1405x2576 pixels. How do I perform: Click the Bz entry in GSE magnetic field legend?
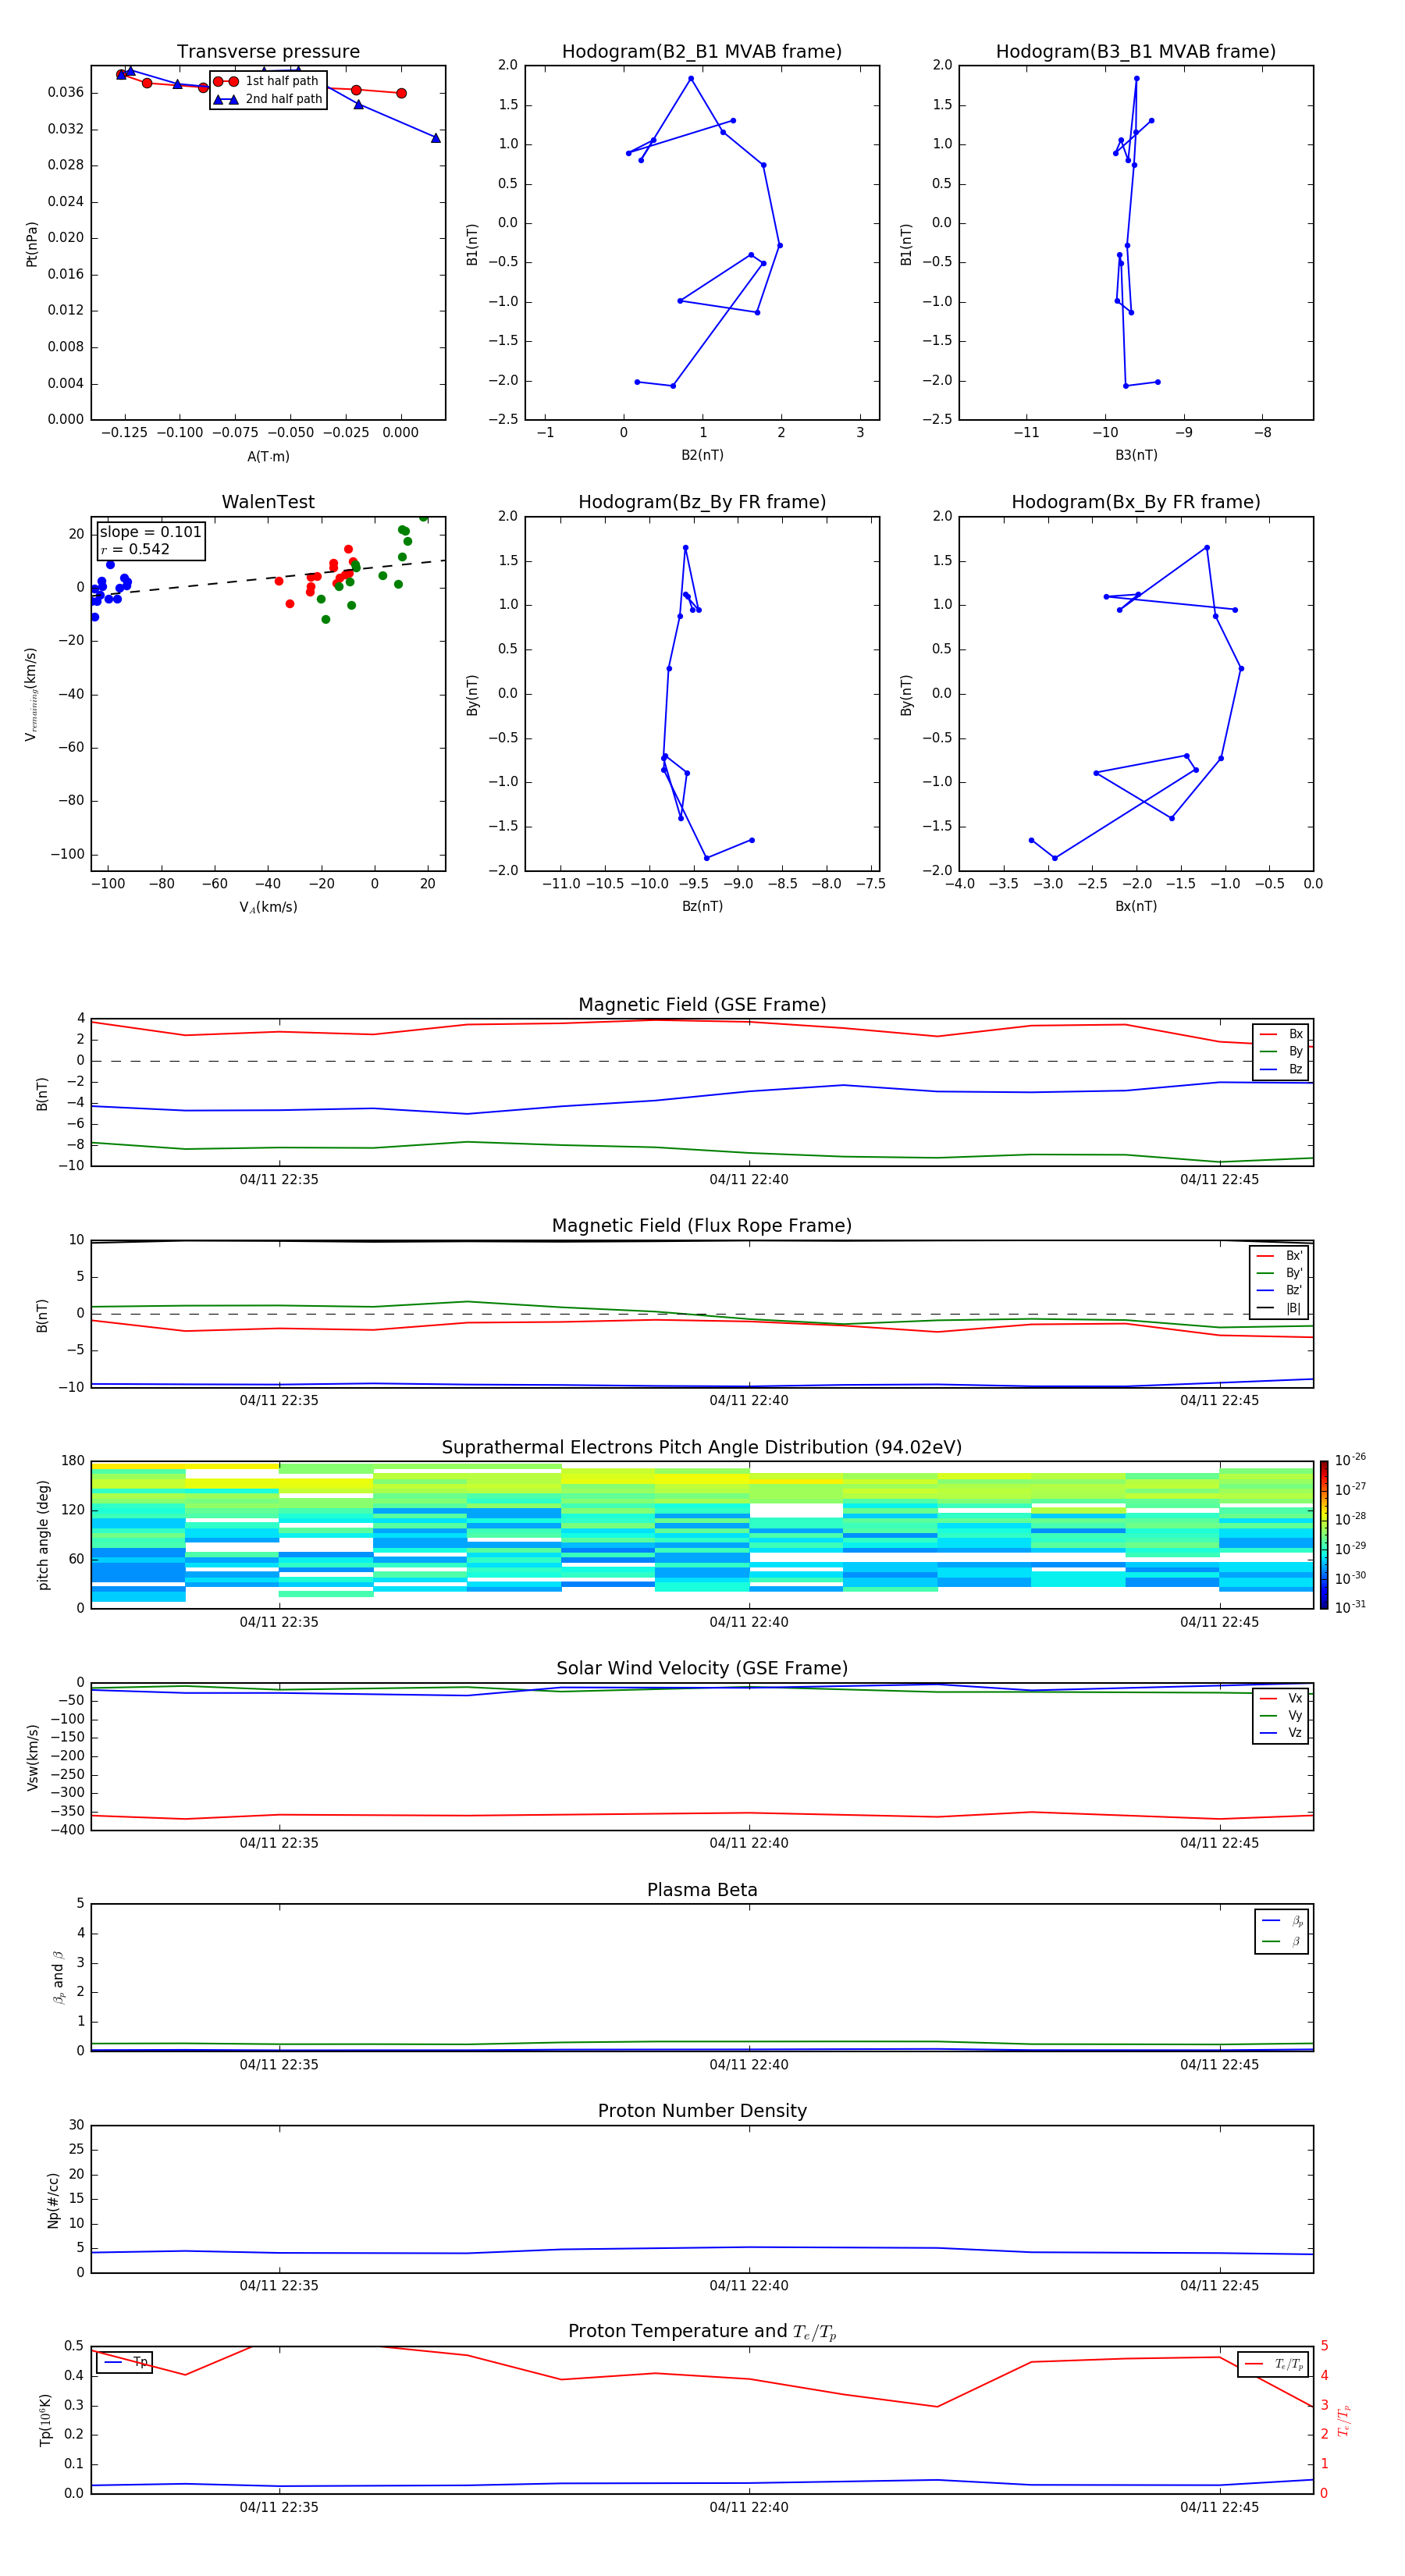[1281, 1070]
